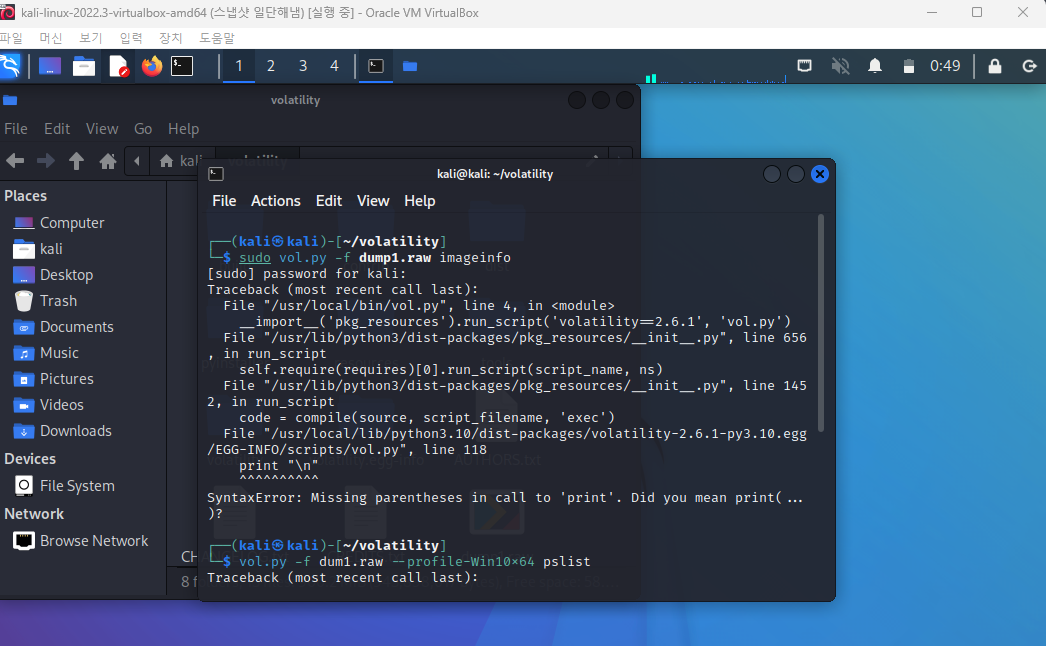Screen dimensions: 1046x646
Task: Switch to workspace 4
Action: (x=334, y=66)
